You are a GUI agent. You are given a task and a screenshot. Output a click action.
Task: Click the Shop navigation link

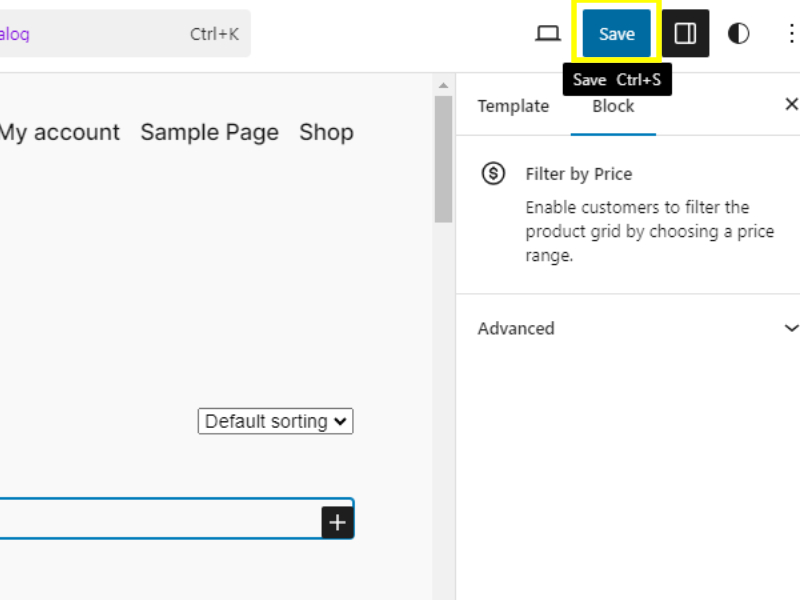pos(327,133)
